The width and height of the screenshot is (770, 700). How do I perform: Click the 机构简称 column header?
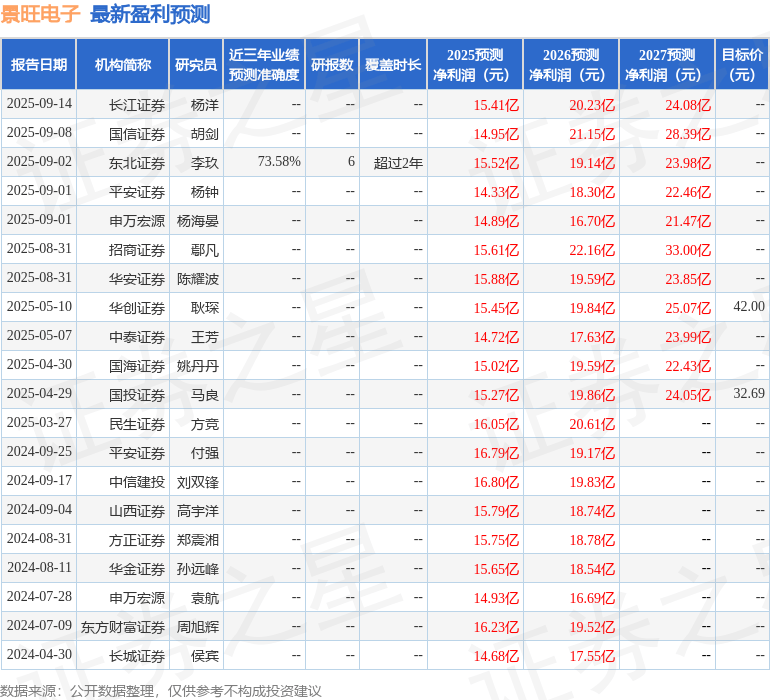[x=123, y=65]
